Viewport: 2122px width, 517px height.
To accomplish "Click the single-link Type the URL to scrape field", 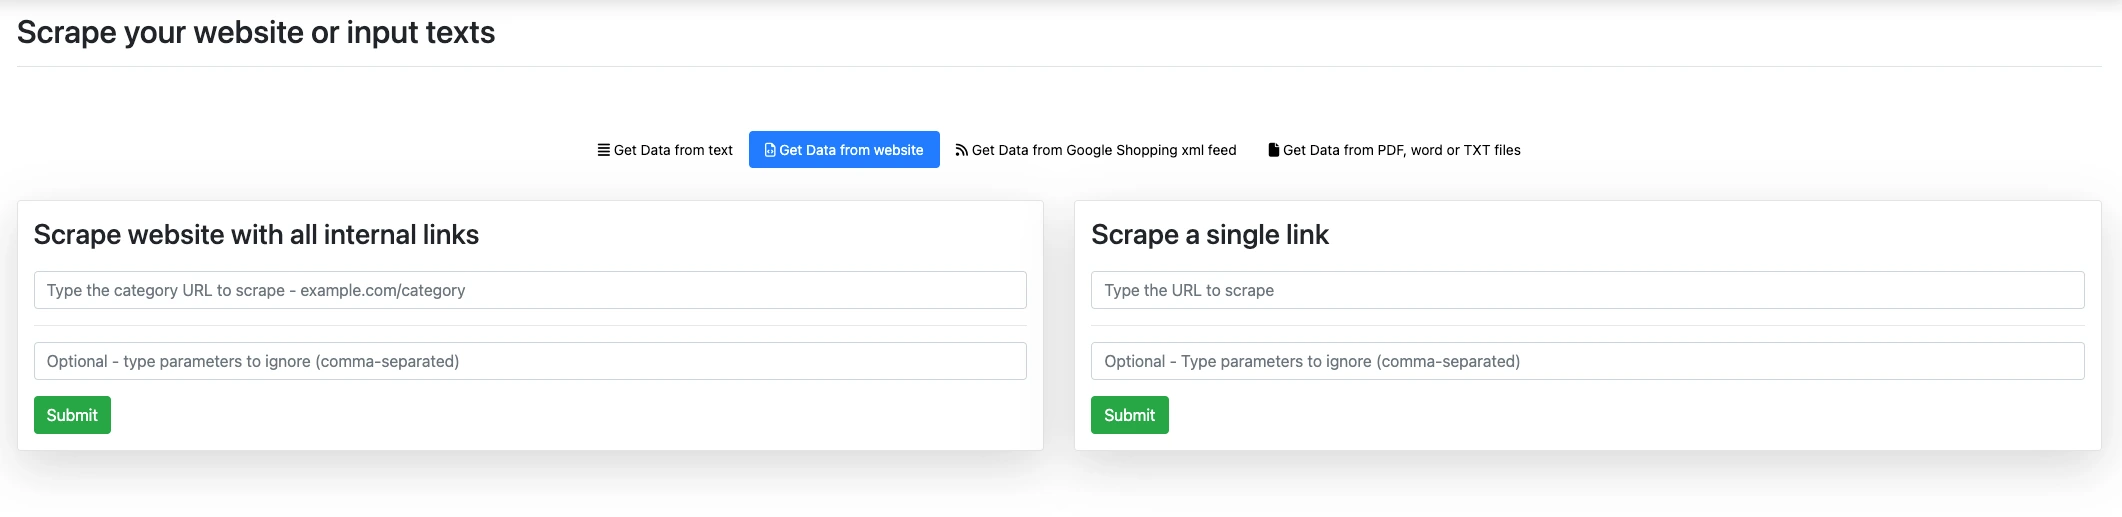I will click(x=1587, y=290).
